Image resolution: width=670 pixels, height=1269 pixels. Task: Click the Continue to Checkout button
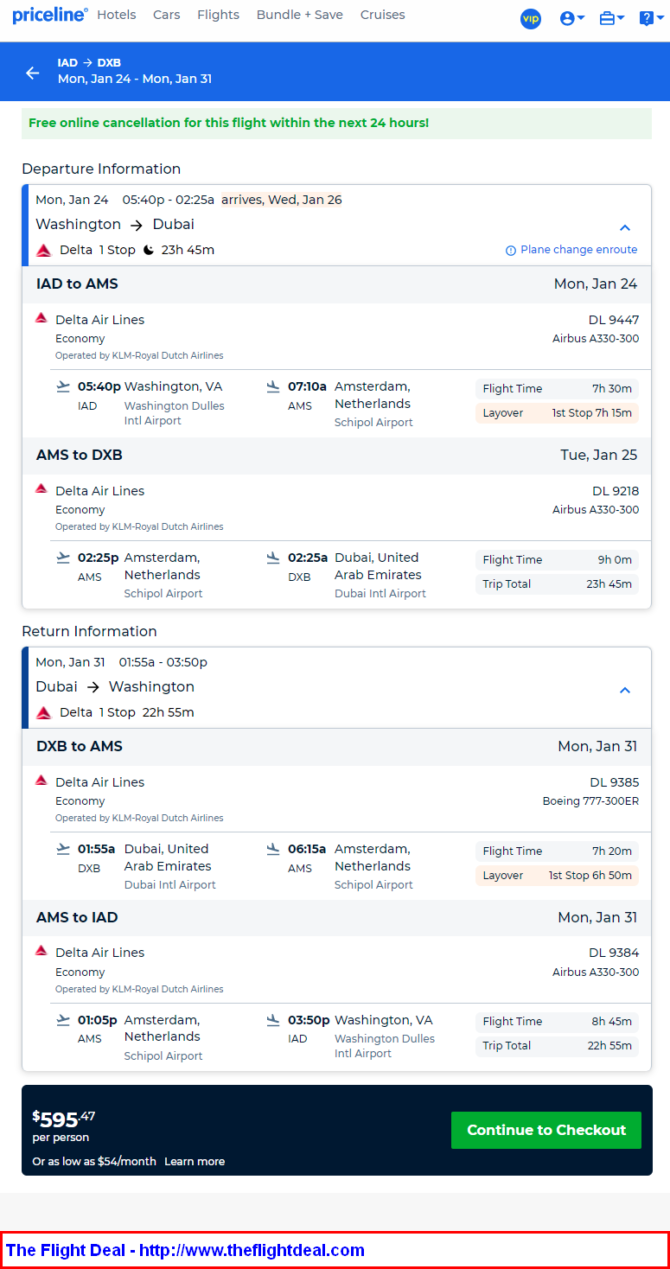pos(546,1130)
